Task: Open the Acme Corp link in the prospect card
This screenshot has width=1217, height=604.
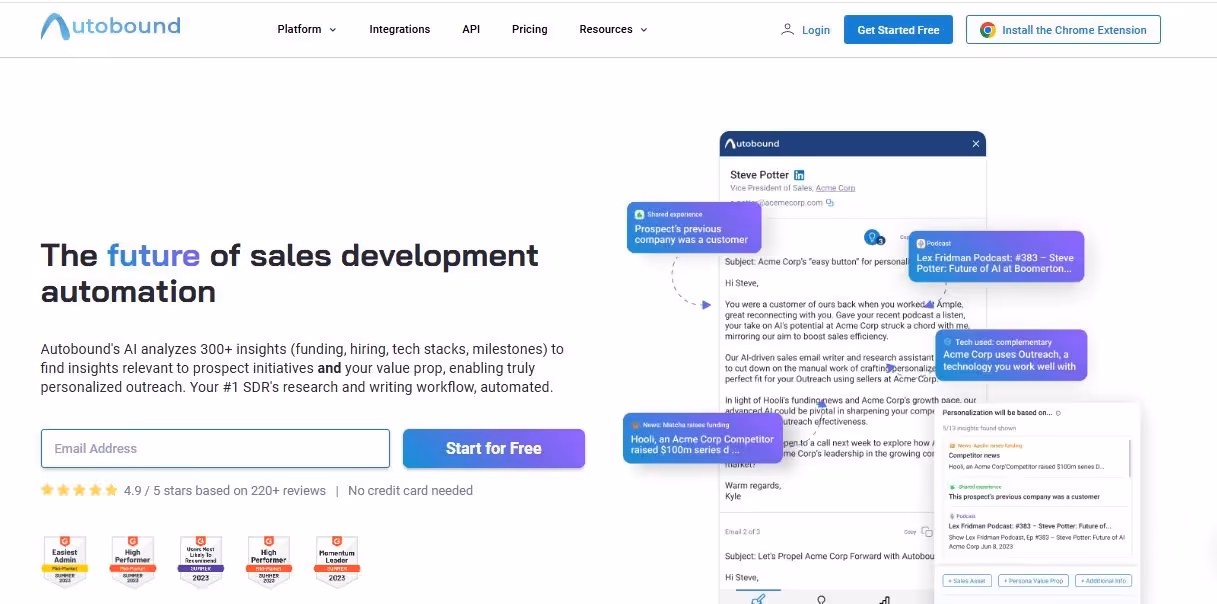Action: click(835, 188)
